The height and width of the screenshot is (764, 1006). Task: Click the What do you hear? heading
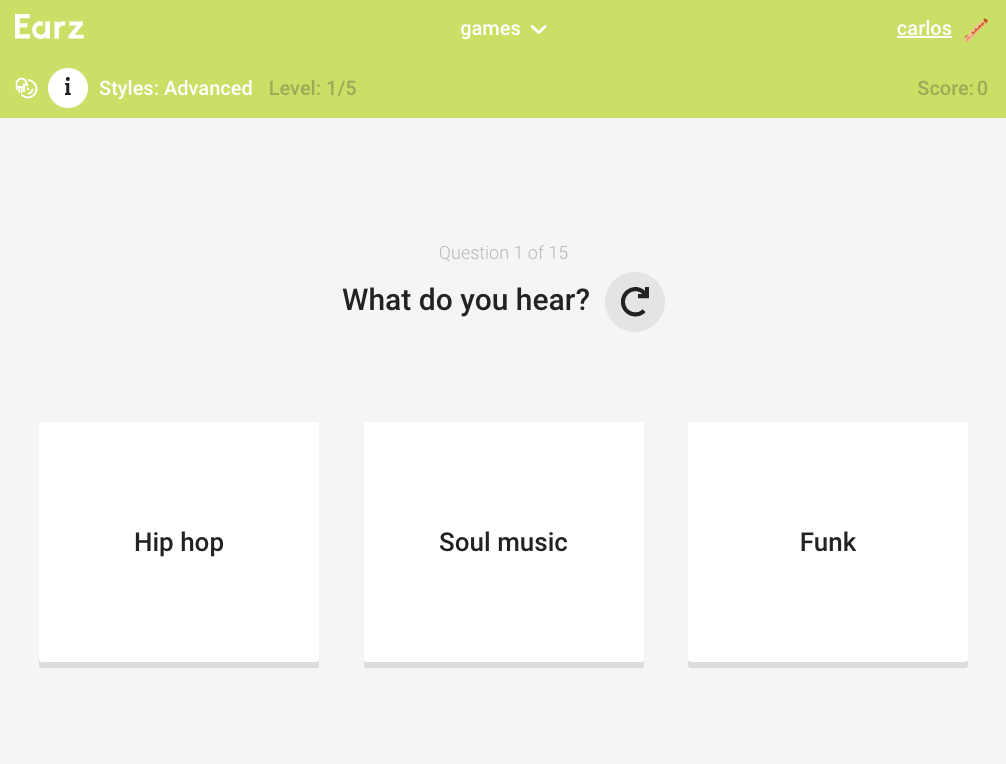(466, 299)
